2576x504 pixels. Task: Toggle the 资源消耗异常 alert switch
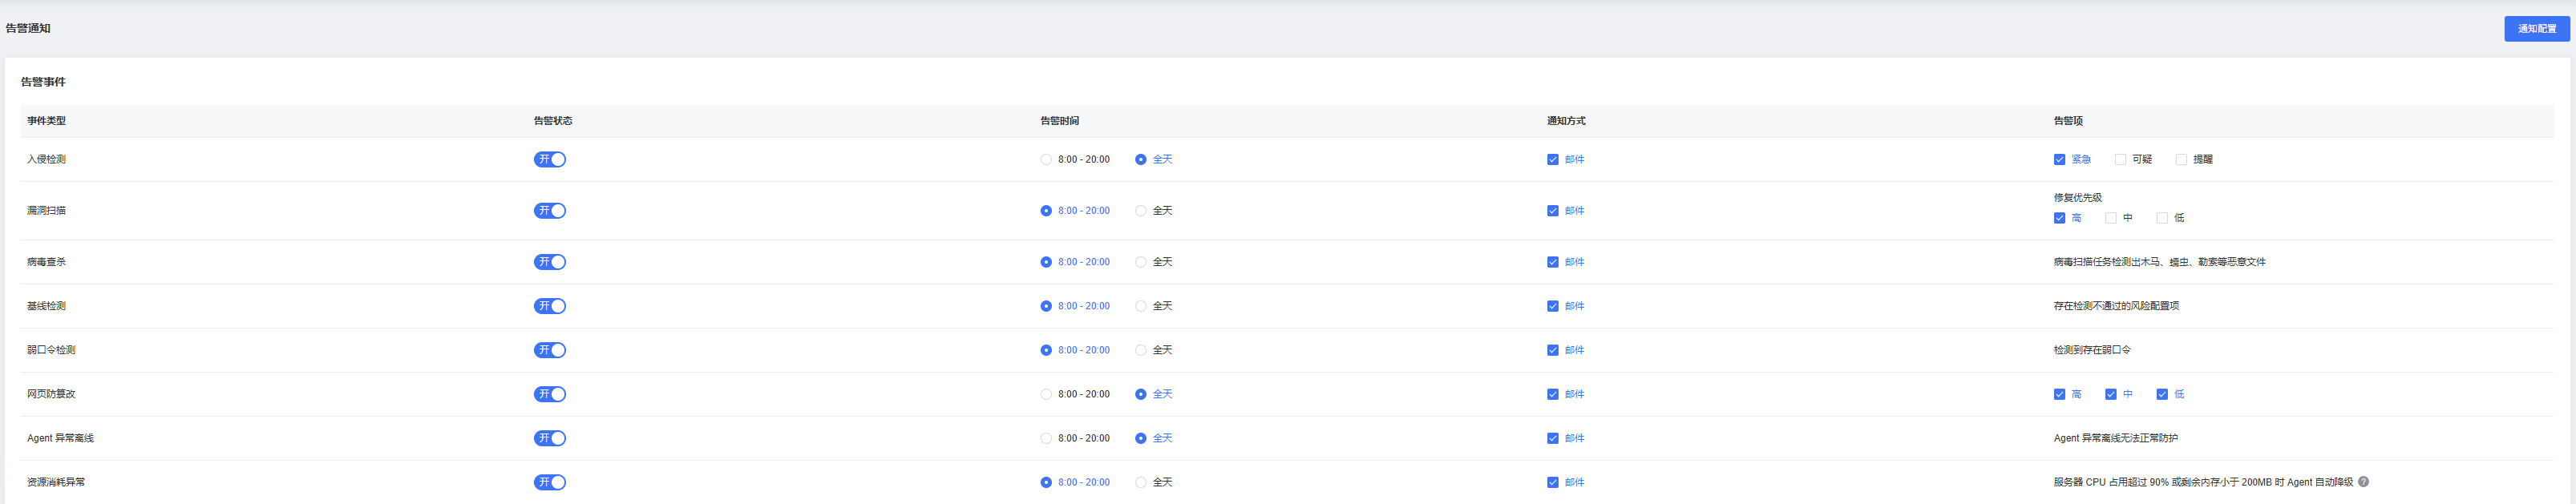click(x=550, y=482)
